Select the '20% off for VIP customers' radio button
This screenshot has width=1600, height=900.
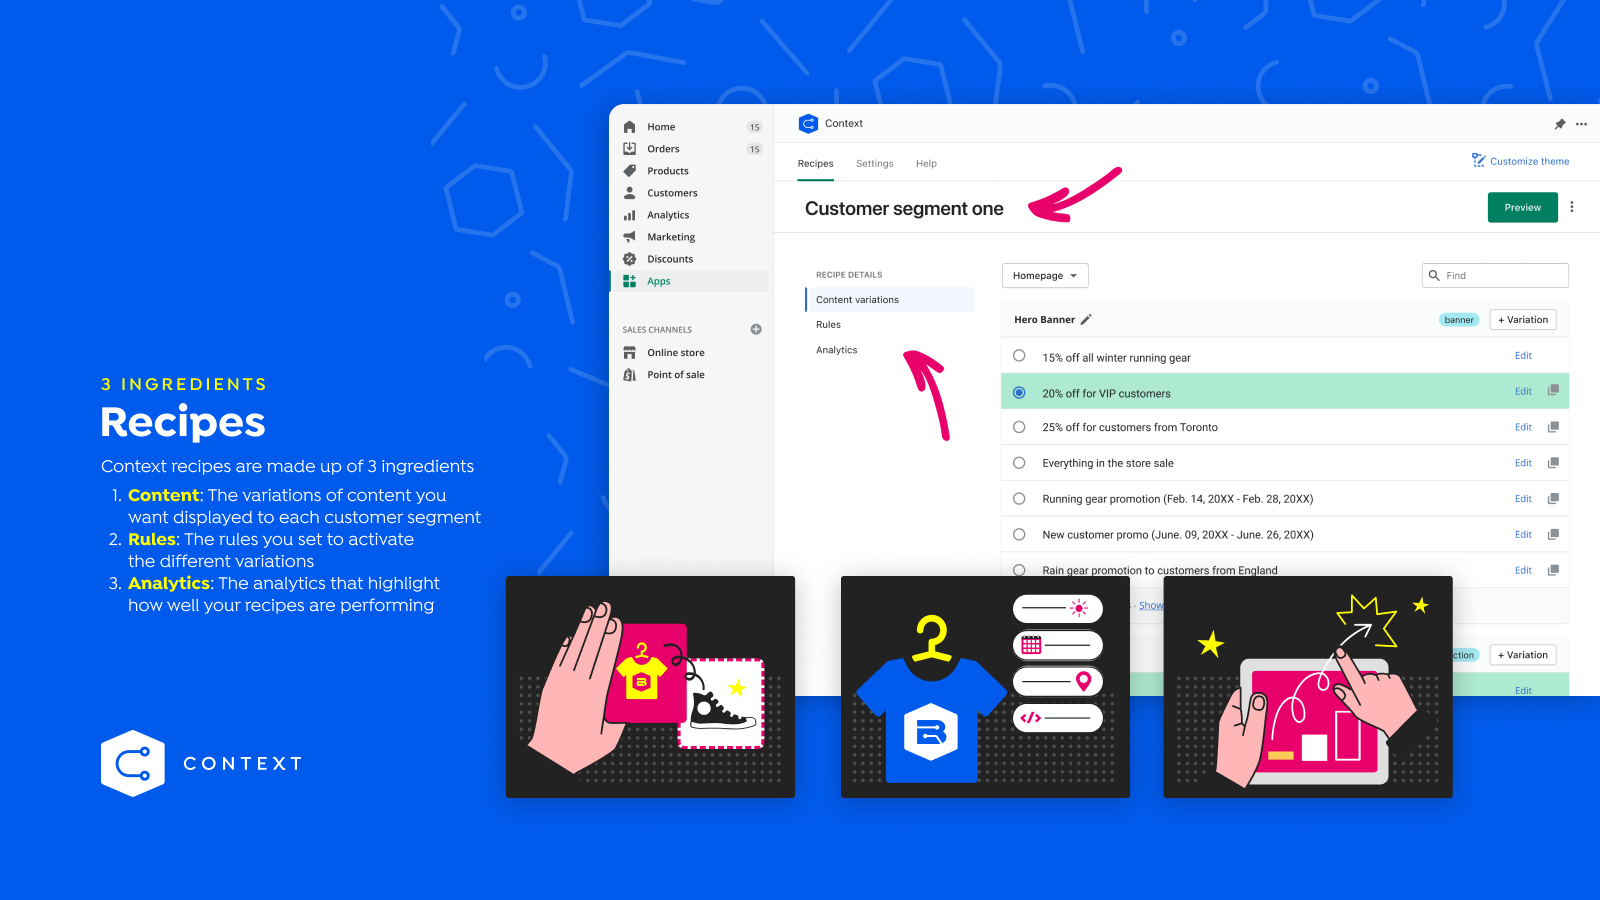(x=1019, y=392)
